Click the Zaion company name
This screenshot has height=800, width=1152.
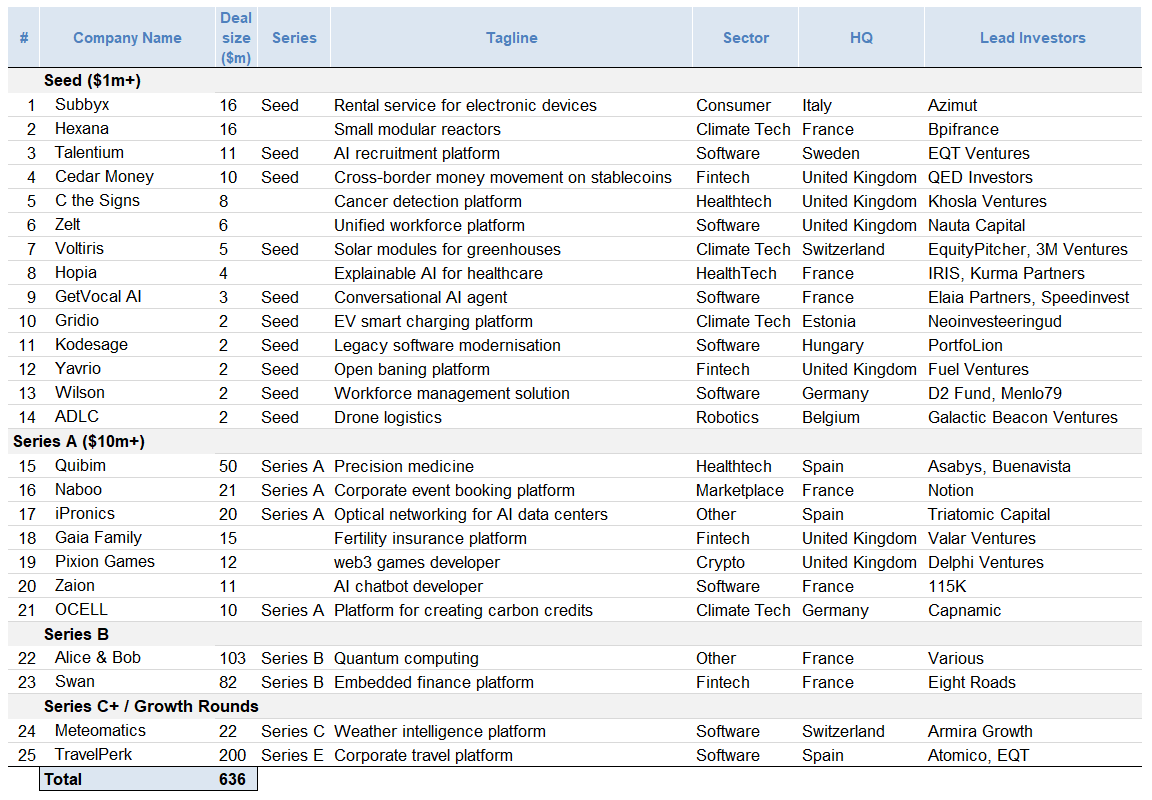coord(75,586)
